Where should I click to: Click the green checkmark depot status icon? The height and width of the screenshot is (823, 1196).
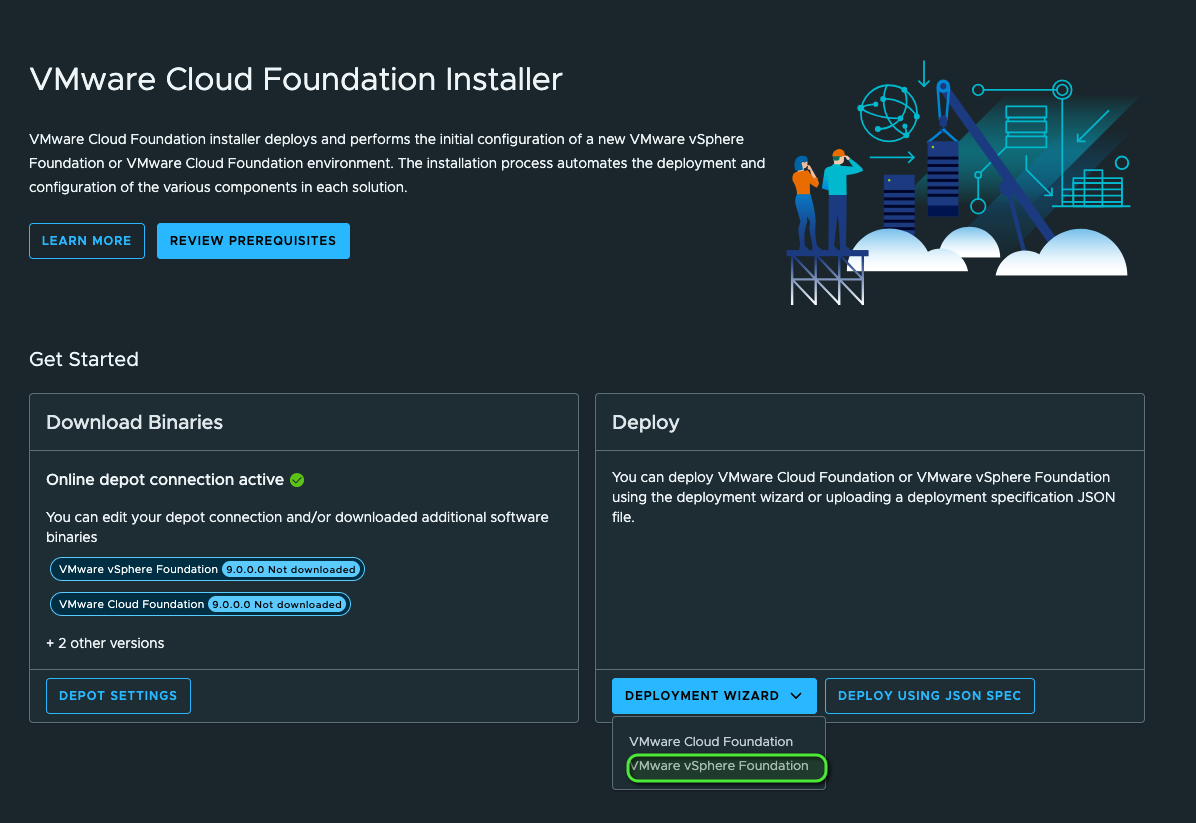click(x=297, y=480)
